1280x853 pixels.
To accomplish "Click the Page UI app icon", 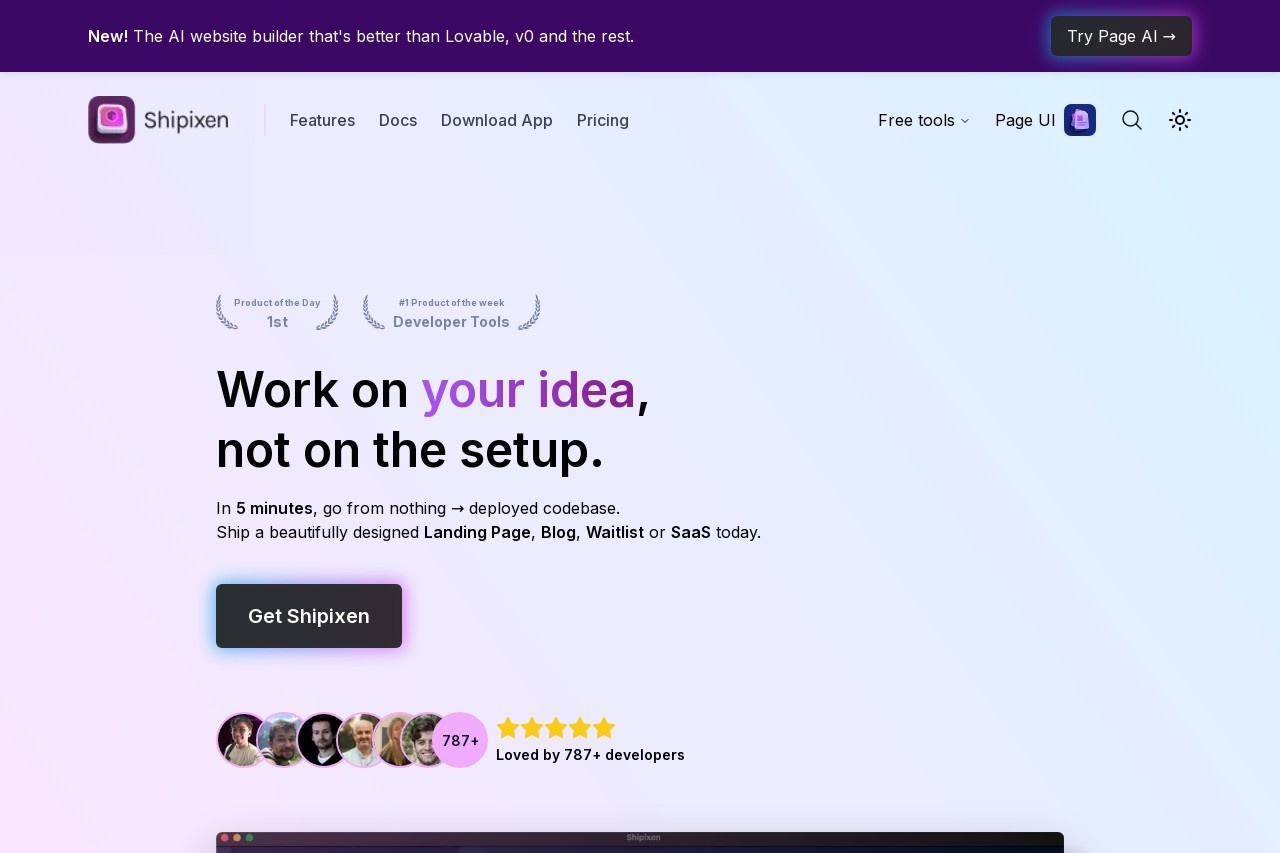I will pyautogui.click(x=1080, y=120).
